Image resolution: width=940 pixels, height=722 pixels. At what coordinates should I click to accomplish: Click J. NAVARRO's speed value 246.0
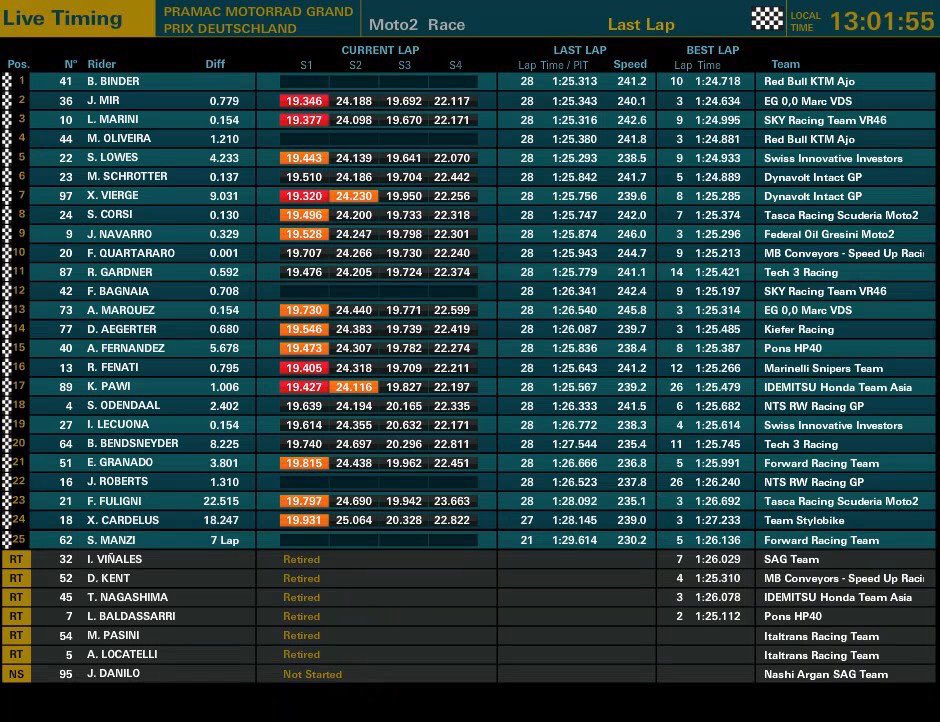tap(632, 234)
